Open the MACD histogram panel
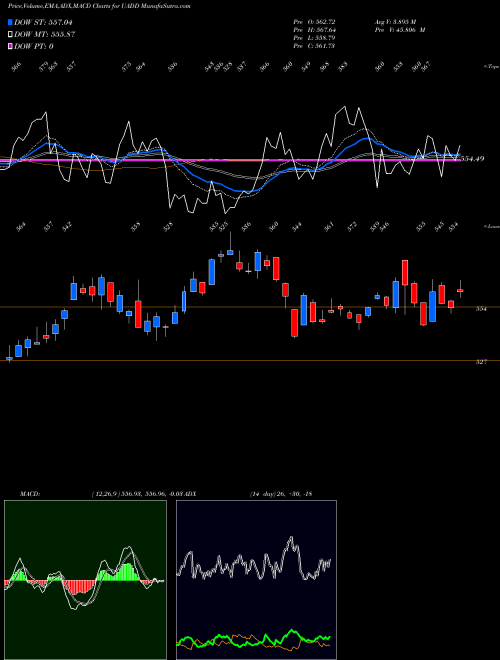 (85, 580)
